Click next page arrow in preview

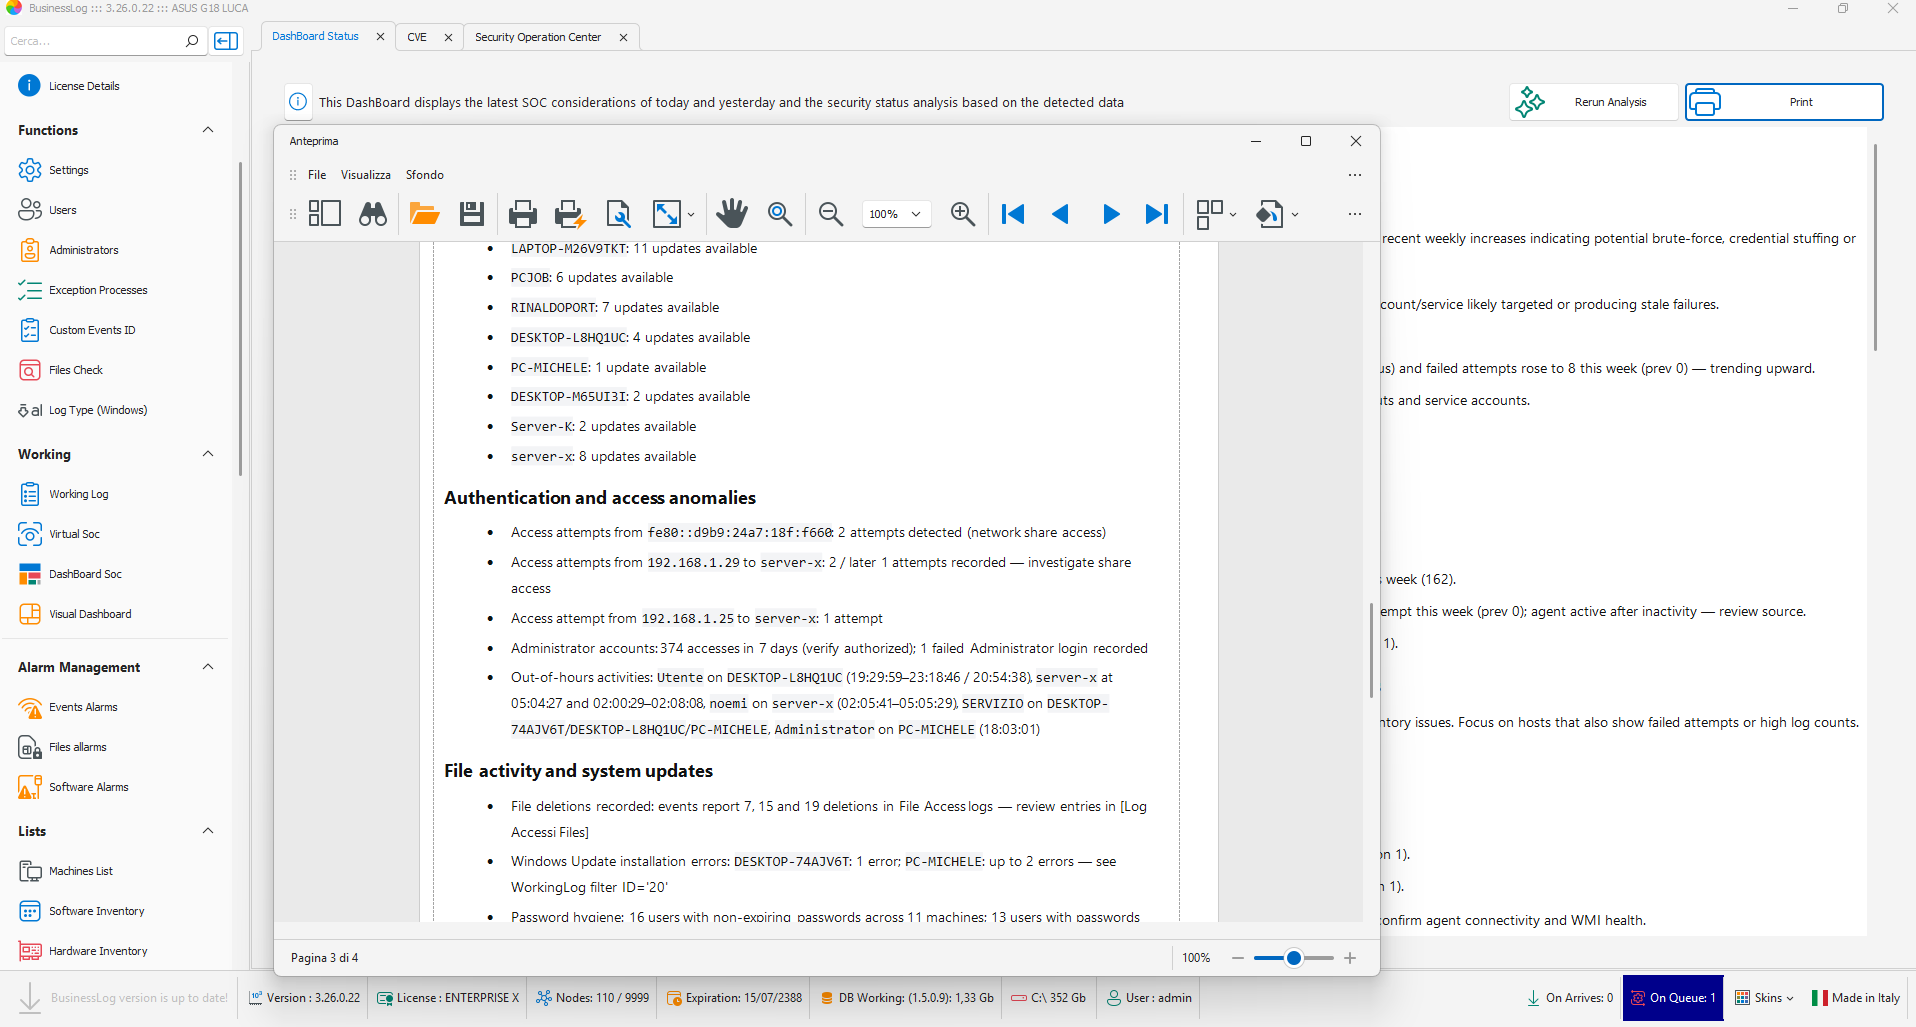coord(1110,214)
